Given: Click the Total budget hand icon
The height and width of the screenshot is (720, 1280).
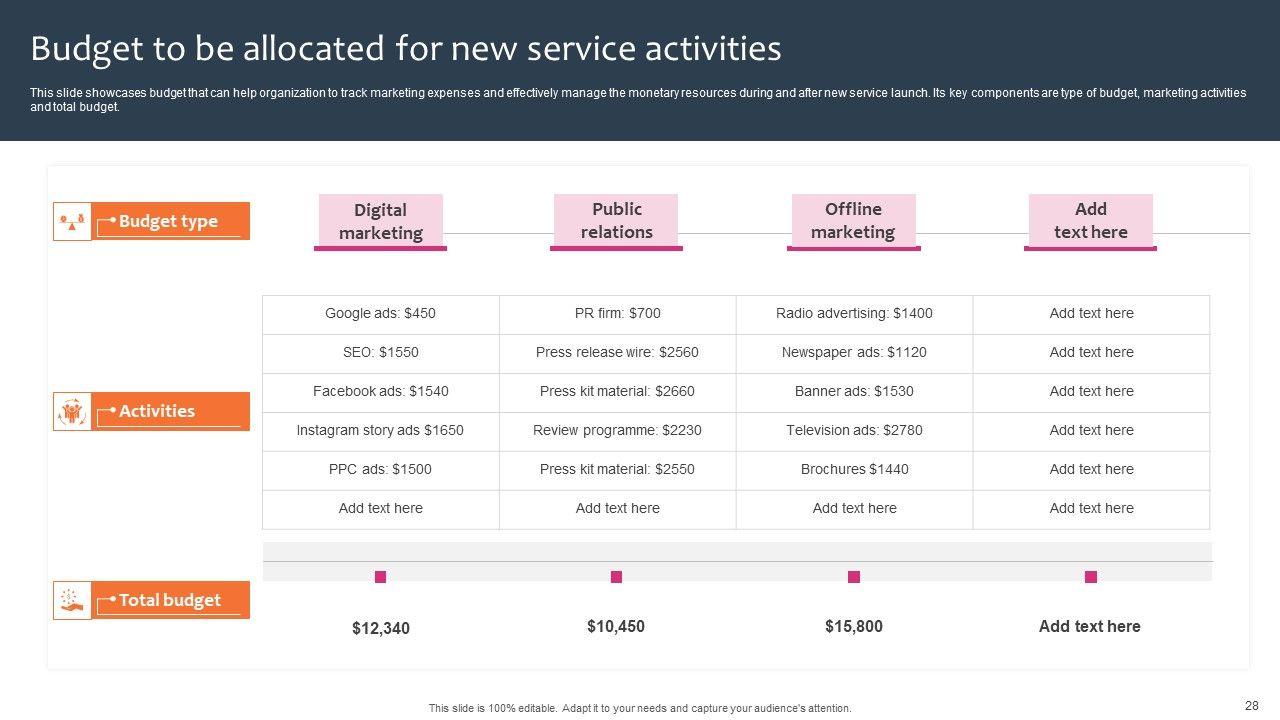Looking at the screenshot, I should point(72,600).
